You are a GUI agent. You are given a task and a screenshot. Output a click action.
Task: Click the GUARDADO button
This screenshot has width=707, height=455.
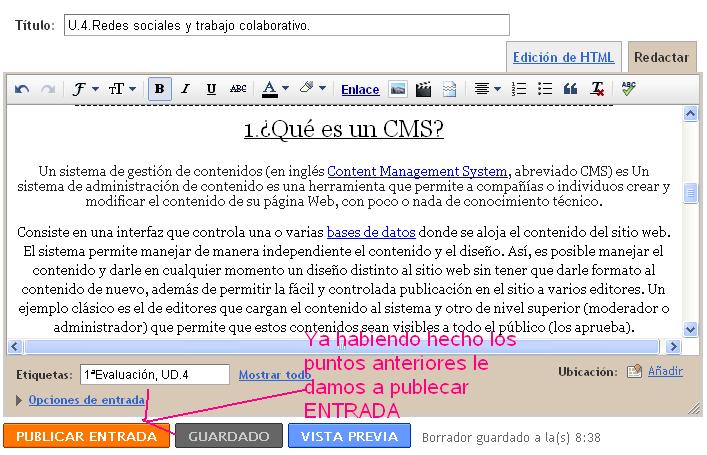[x=229, y=436]
